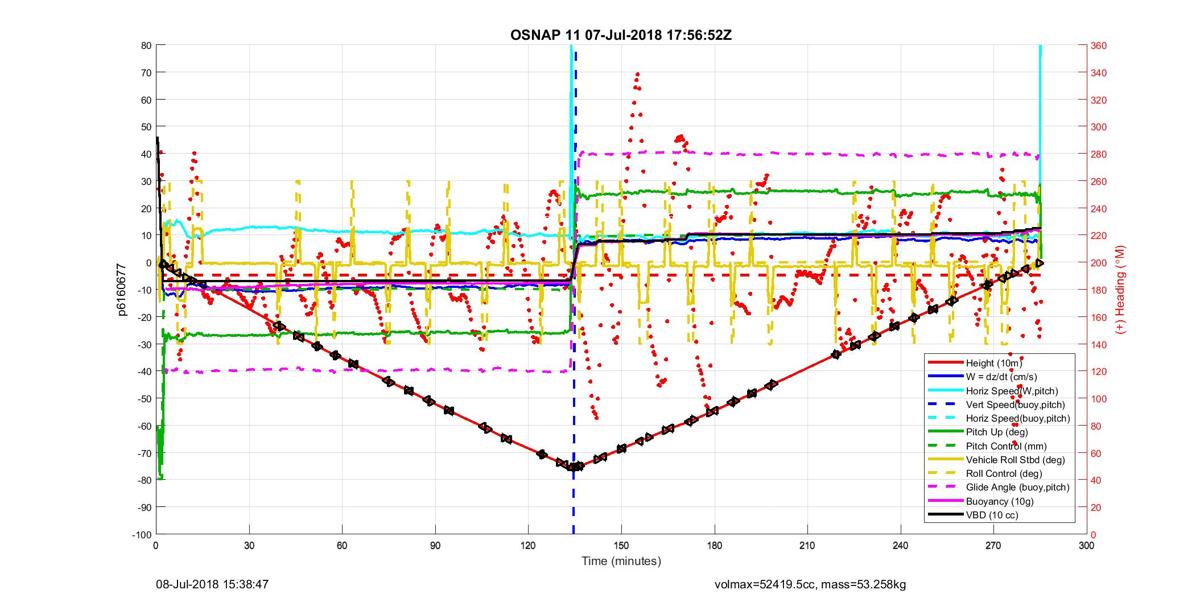Click the 320 tick on the heading axis
Viewport: 1200px width, 601px height.
tap(1100, 99)
